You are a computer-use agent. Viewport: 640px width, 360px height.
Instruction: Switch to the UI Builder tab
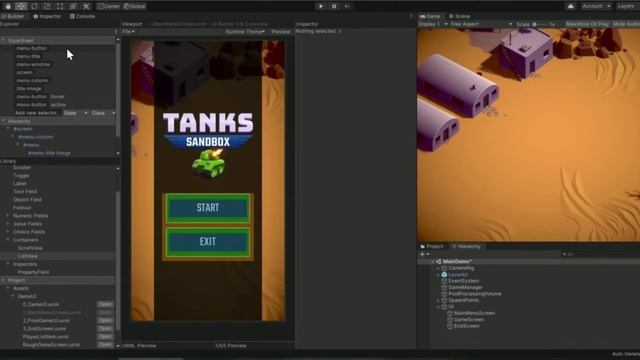(13, 16)
